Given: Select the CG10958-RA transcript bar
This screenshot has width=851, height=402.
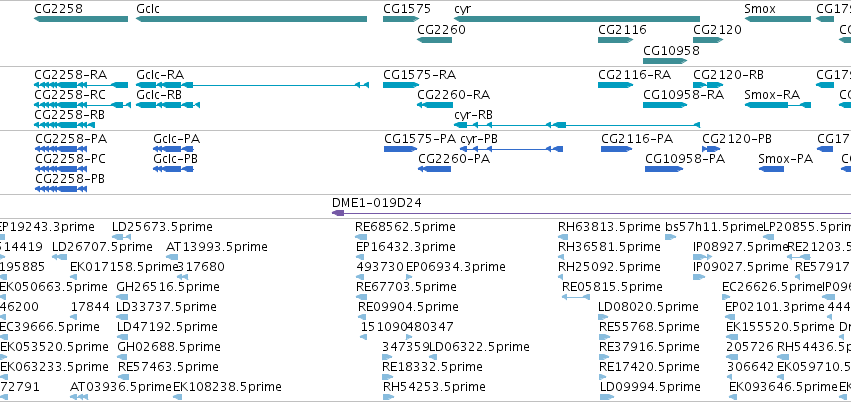Looking at the screenshot, I should pyautogui.click(x=665, y=105).
